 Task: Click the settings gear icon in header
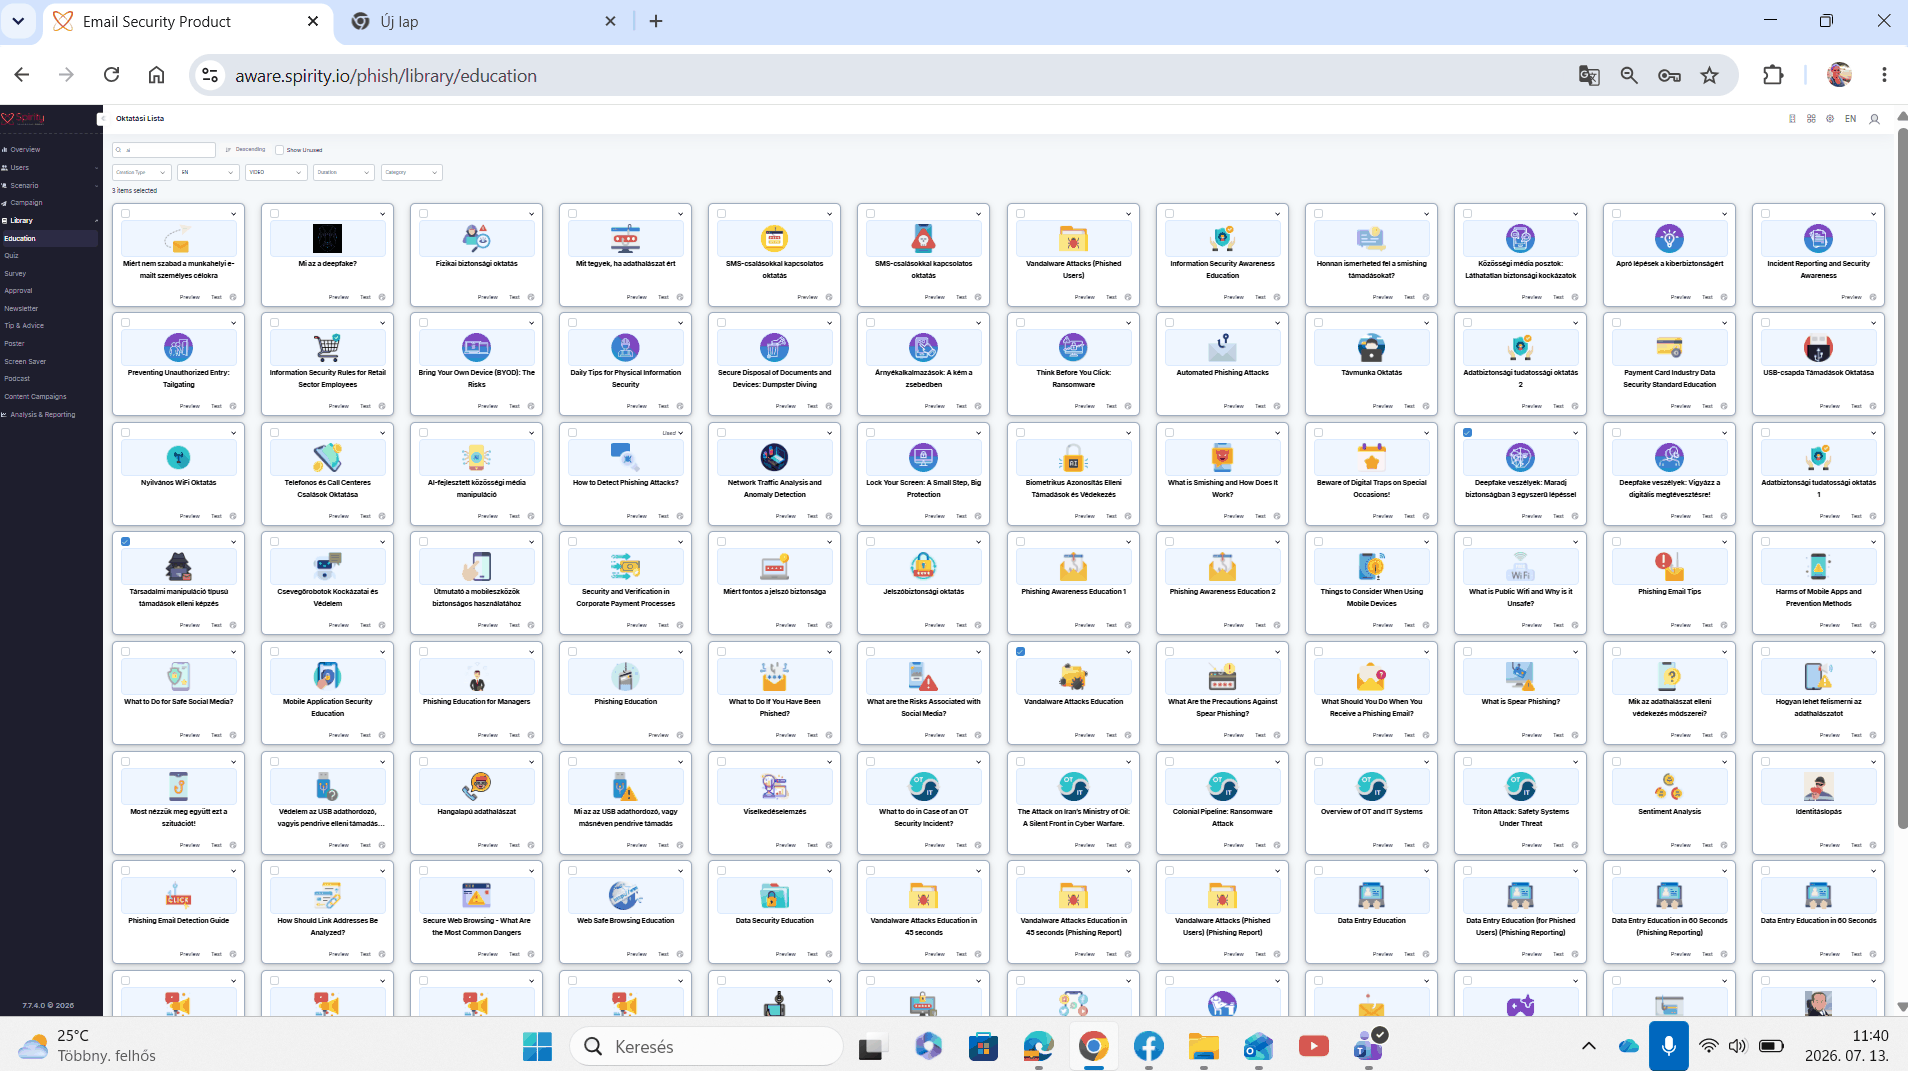point(1830,119)
